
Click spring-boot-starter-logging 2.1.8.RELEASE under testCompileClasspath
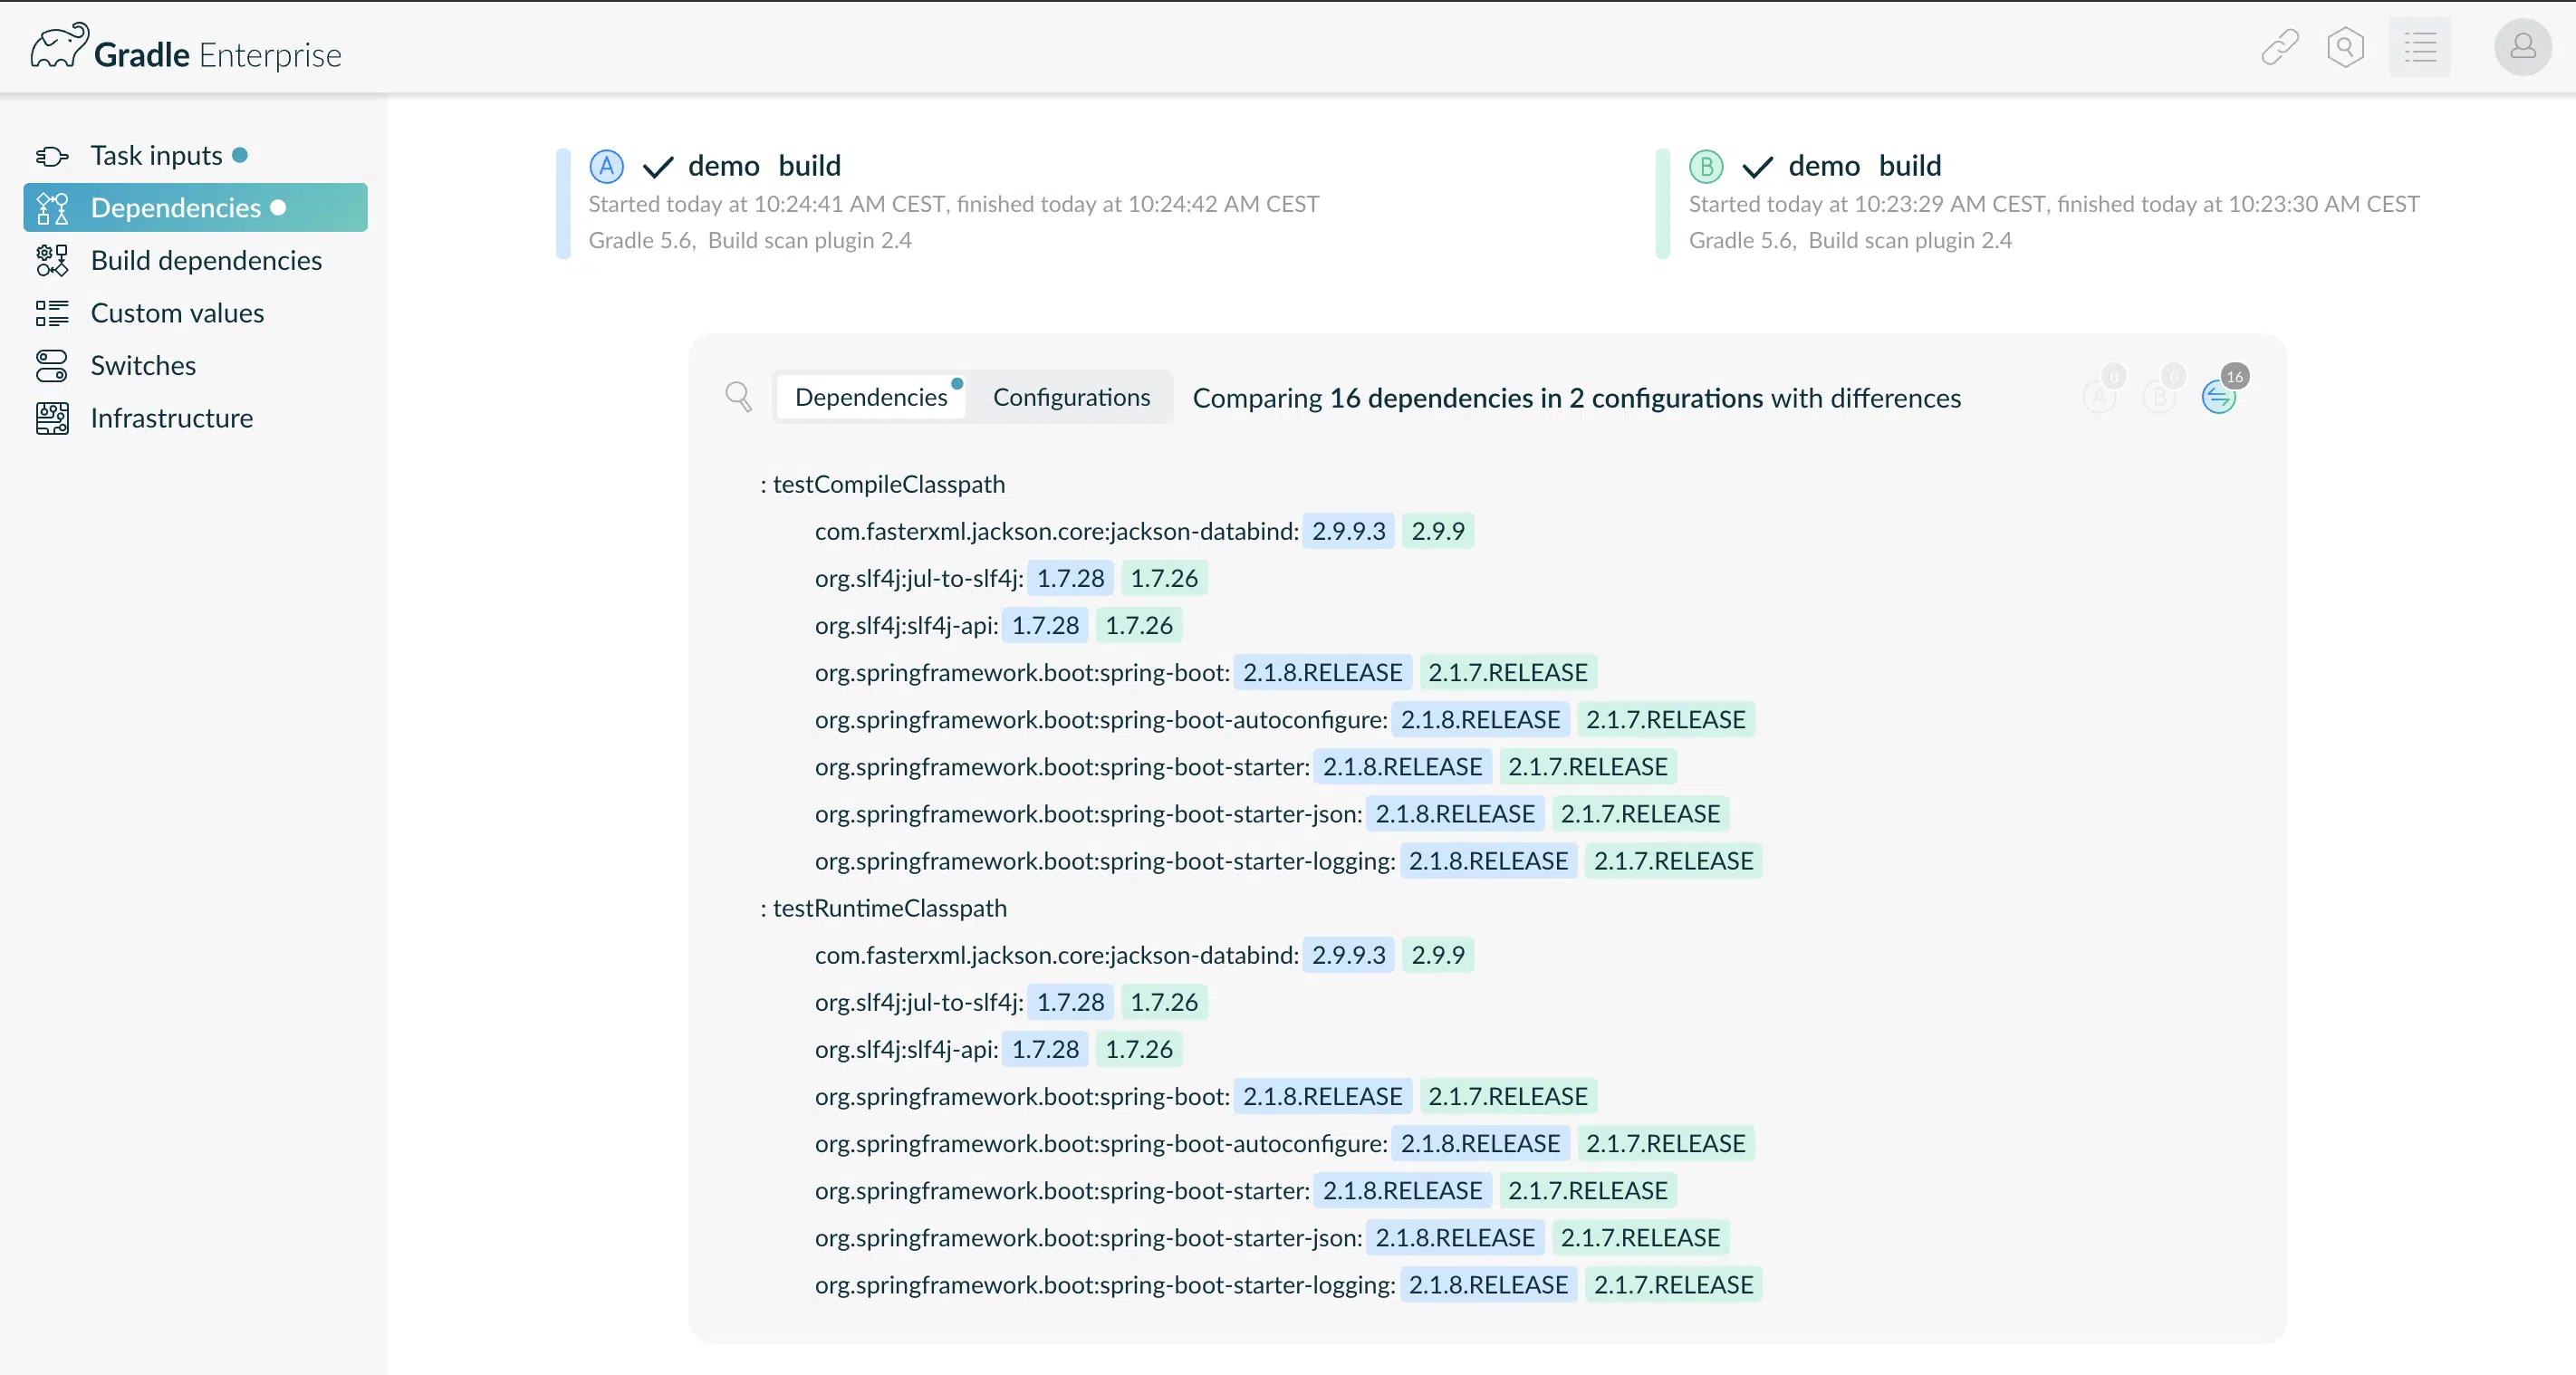[x=1488, y=860]
